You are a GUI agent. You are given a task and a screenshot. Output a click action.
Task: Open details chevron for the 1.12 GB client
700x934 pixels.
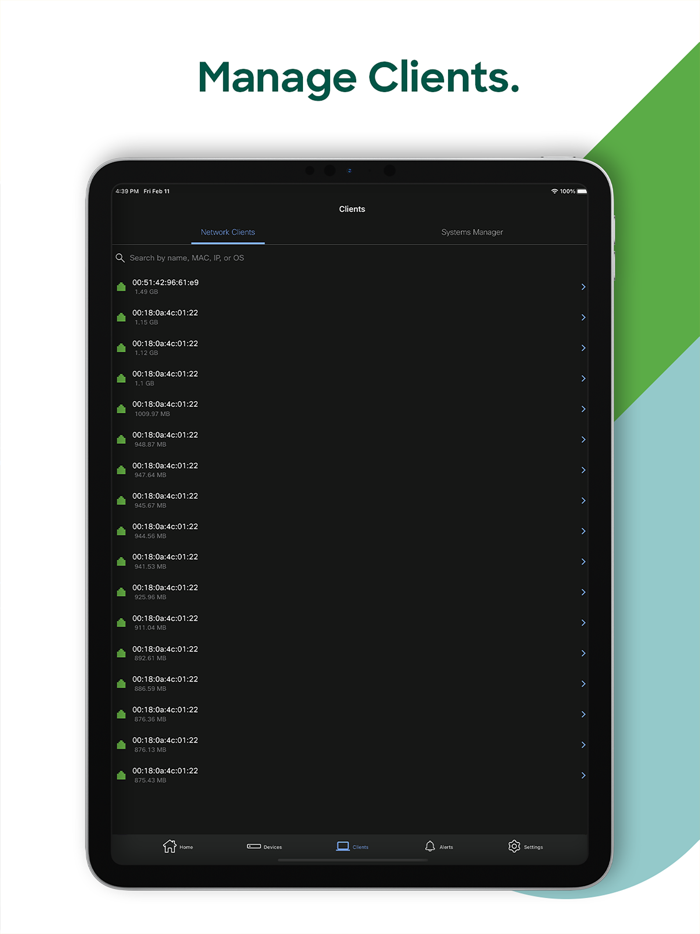coord(583,348)
